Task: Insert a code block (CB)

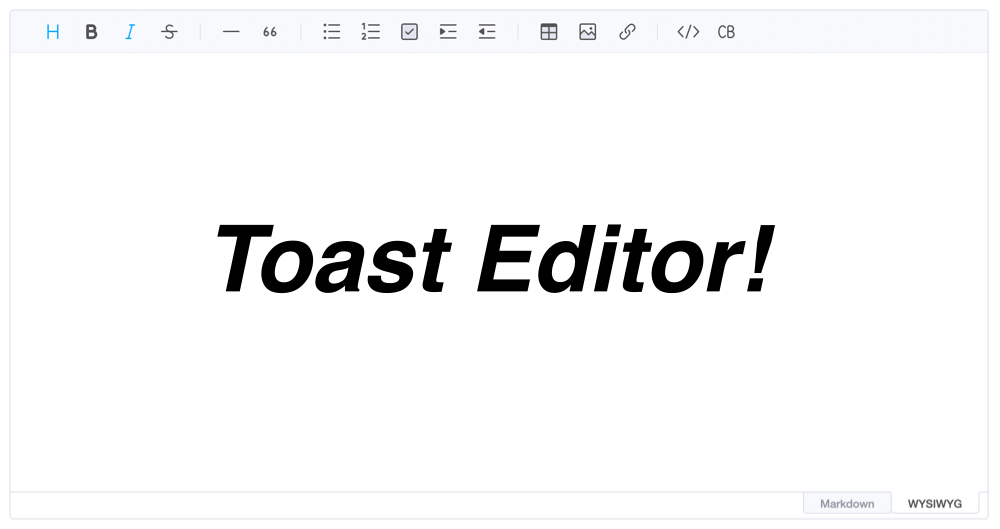Action: 726,32
